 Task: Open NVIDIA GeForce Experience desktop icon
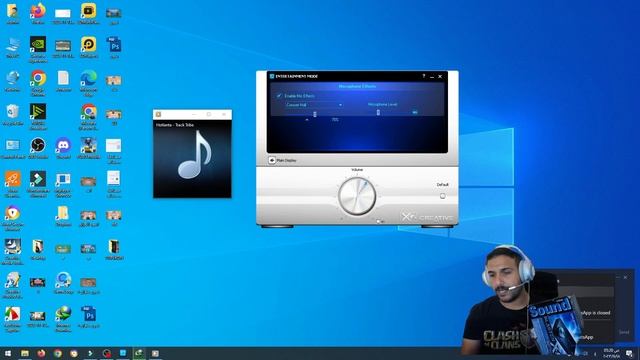(38, 49)
